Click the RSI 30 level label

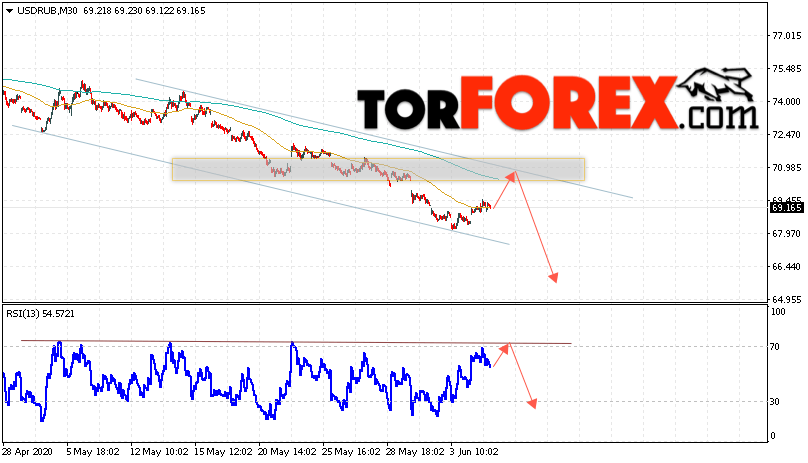[x=775, y=402]
